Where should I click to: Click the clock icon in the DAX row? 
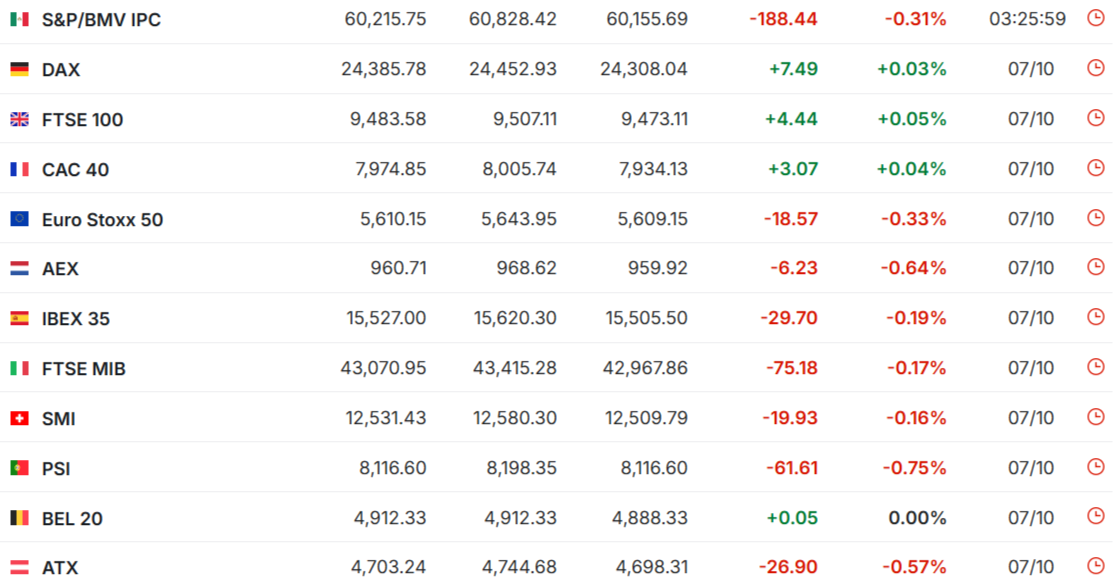click(x=1096, y=68)
